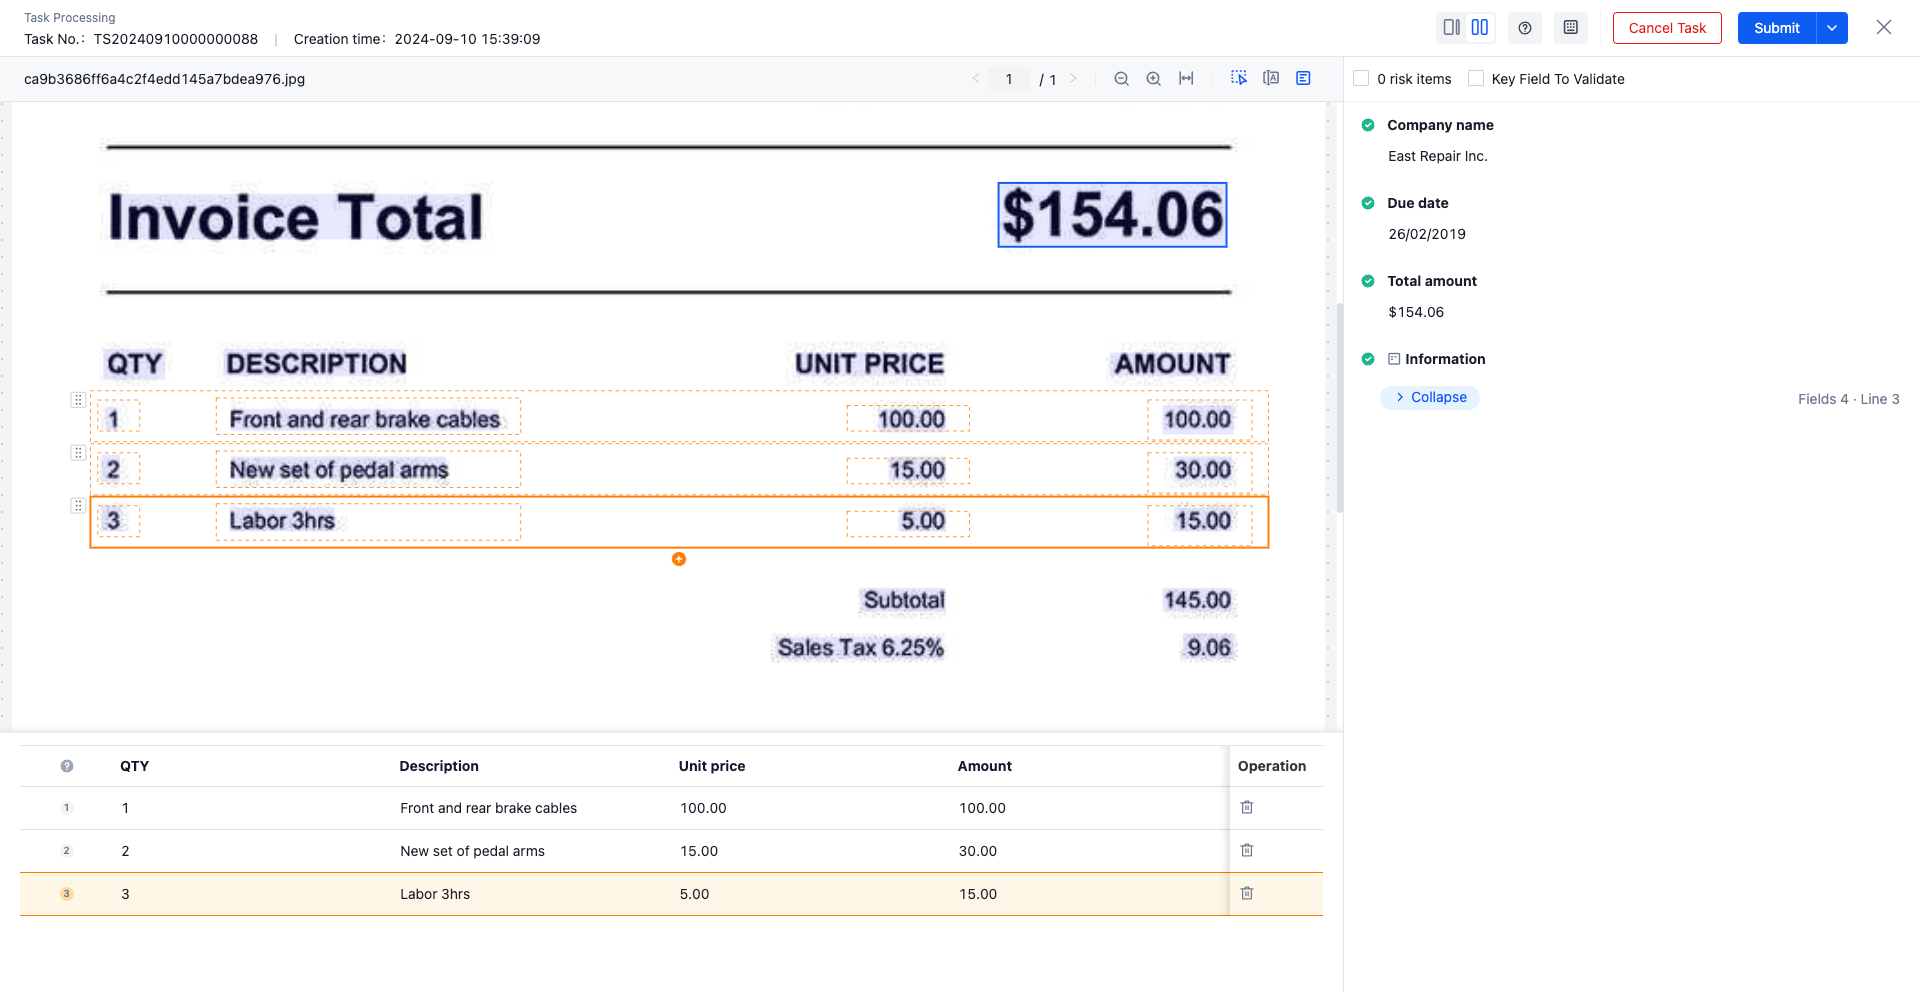Select Company name value East Repair Inc.
Viewport: 1920px width, 992px height.
point(1438,156)
